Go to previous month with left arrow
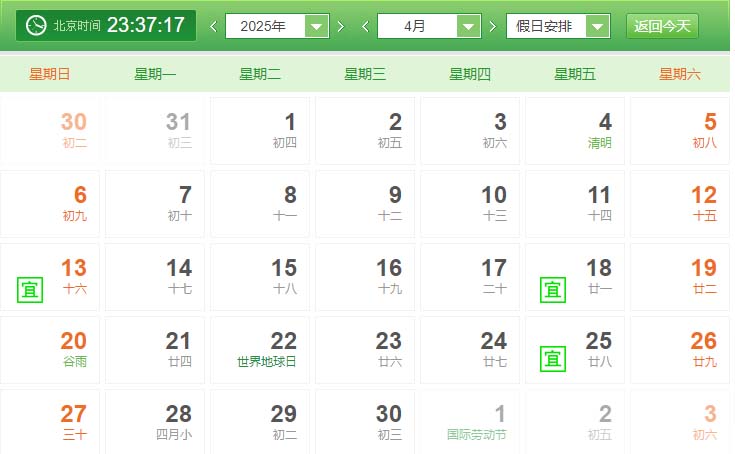This screenshot has width=735, height=454. tap(365, 26)
